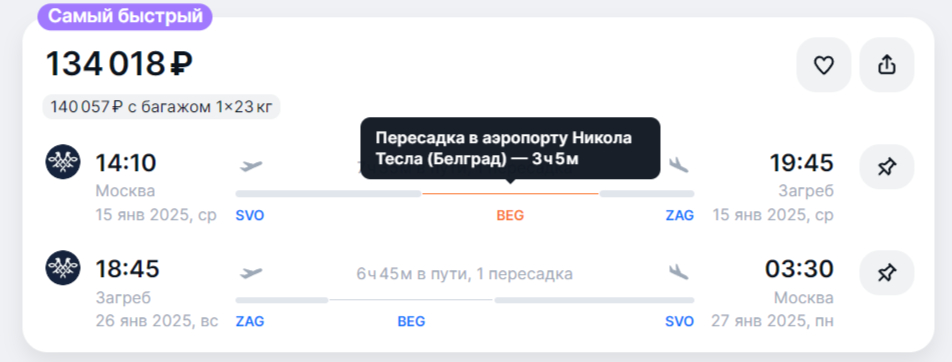The width and height of the screenshot is (952, 362).
Task: Click the ZAG departure code on return flight
Action: 250,321
